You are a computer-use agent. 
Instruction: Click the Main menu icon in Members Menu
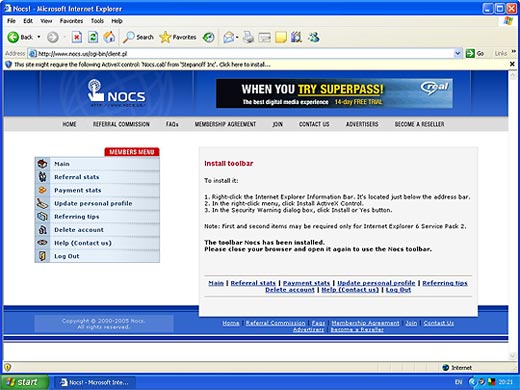tap(42, 164)
